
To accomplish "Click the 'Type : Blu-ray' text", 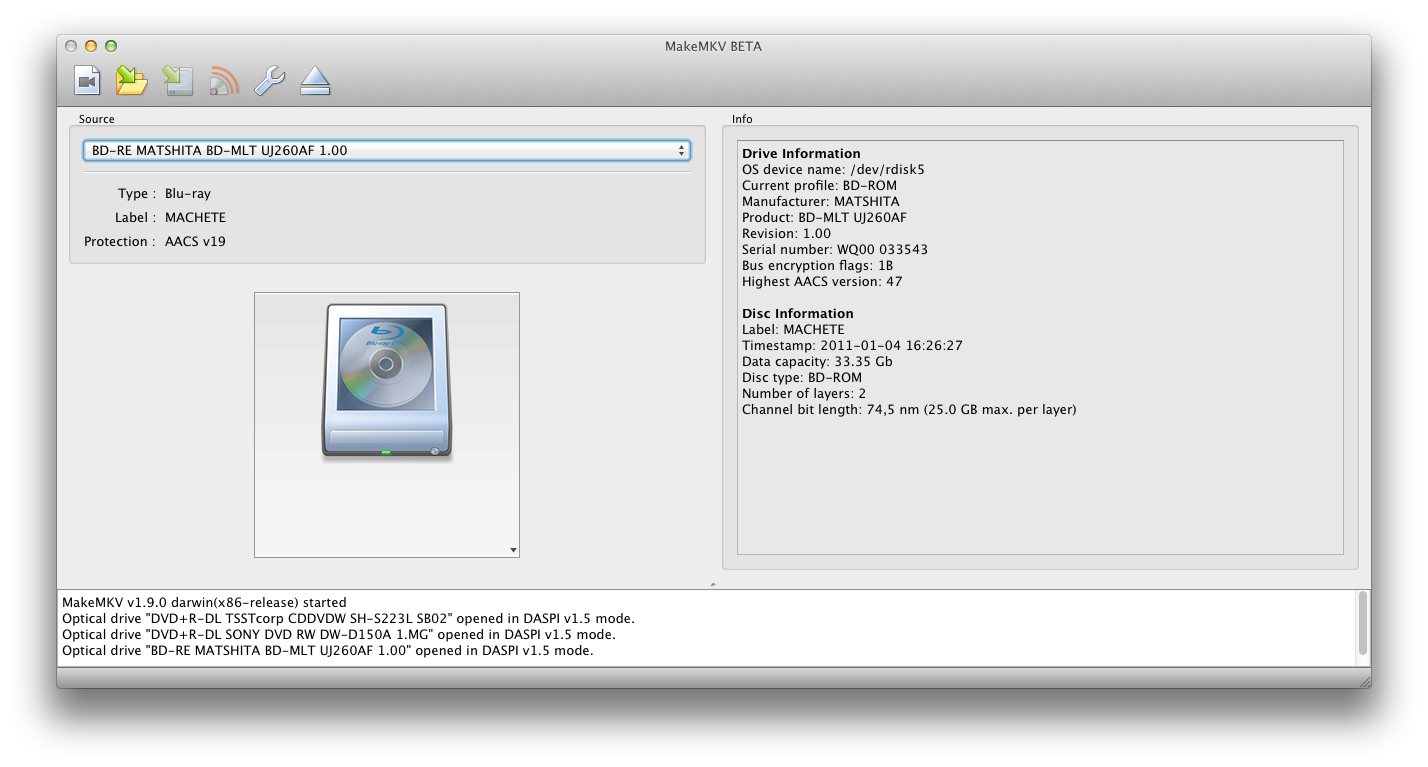I will 164,194.
